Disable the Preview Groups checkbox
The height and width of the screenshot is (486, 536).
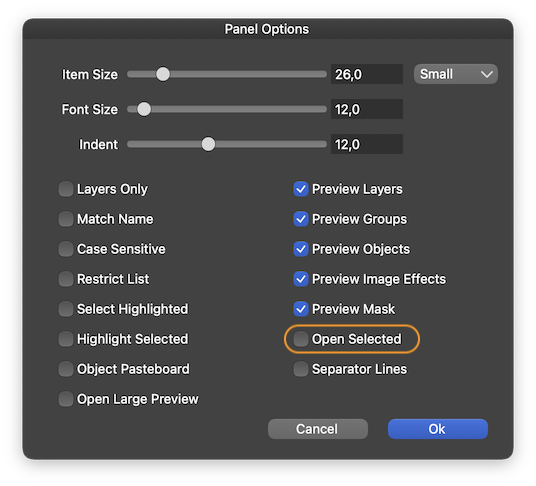point(301,219)
